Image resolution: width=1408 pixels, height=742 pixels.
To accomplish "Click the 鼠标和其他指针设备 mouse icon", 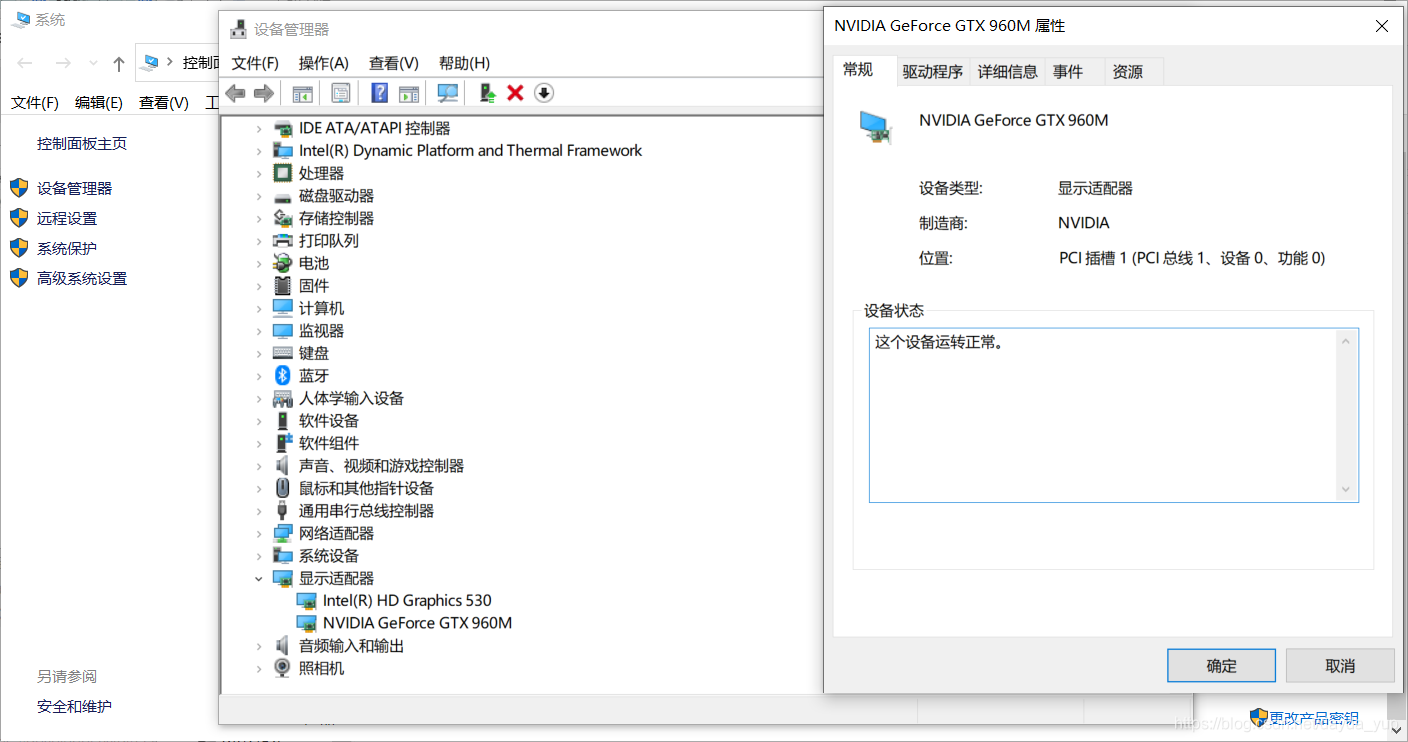I will (x=282, y=488).
